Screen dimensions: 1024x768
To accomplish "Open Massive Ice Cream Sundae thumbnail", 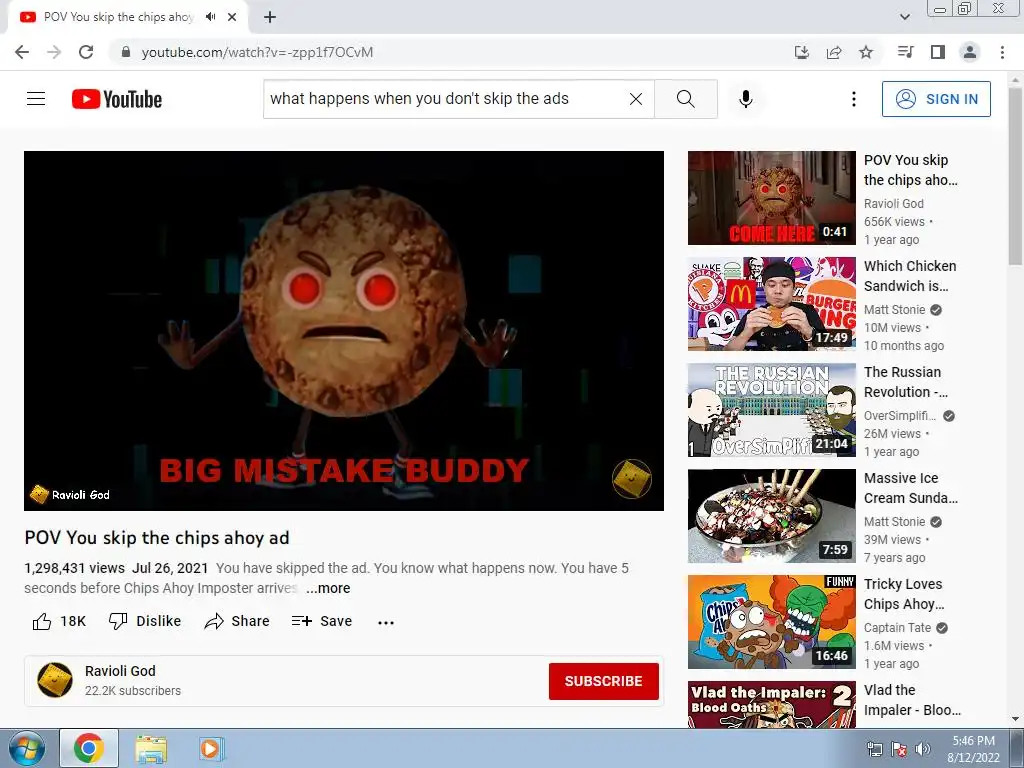I will (771, 516).
